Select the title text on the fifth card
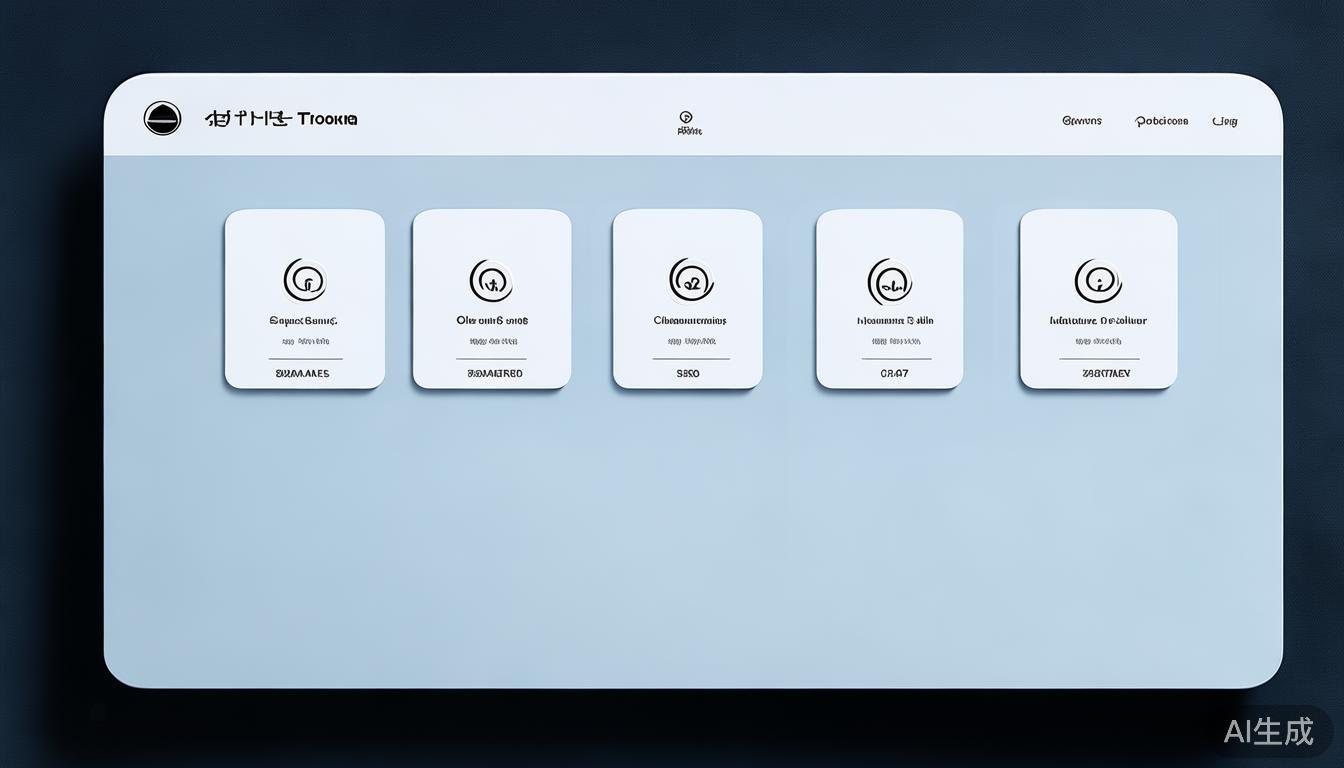1344x768 pixels. pos(1097,321)
